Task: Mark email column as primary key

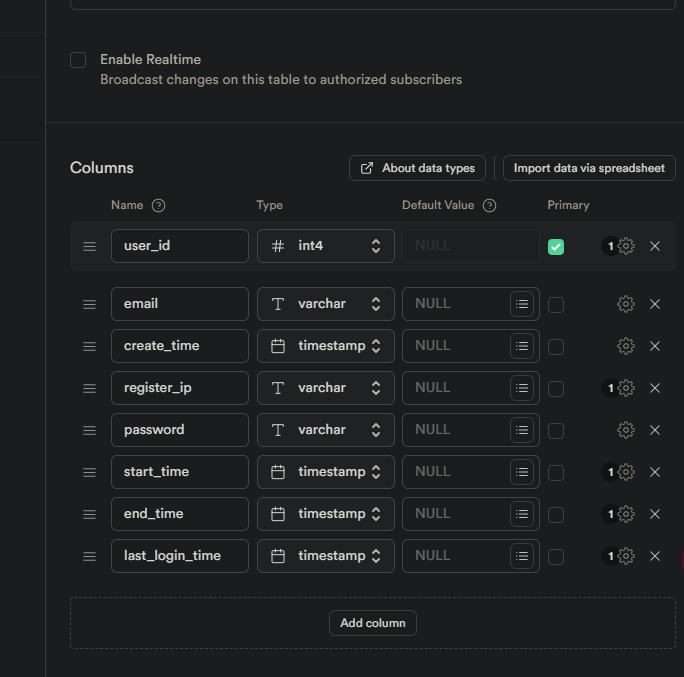Action: [x=556, y=304]
